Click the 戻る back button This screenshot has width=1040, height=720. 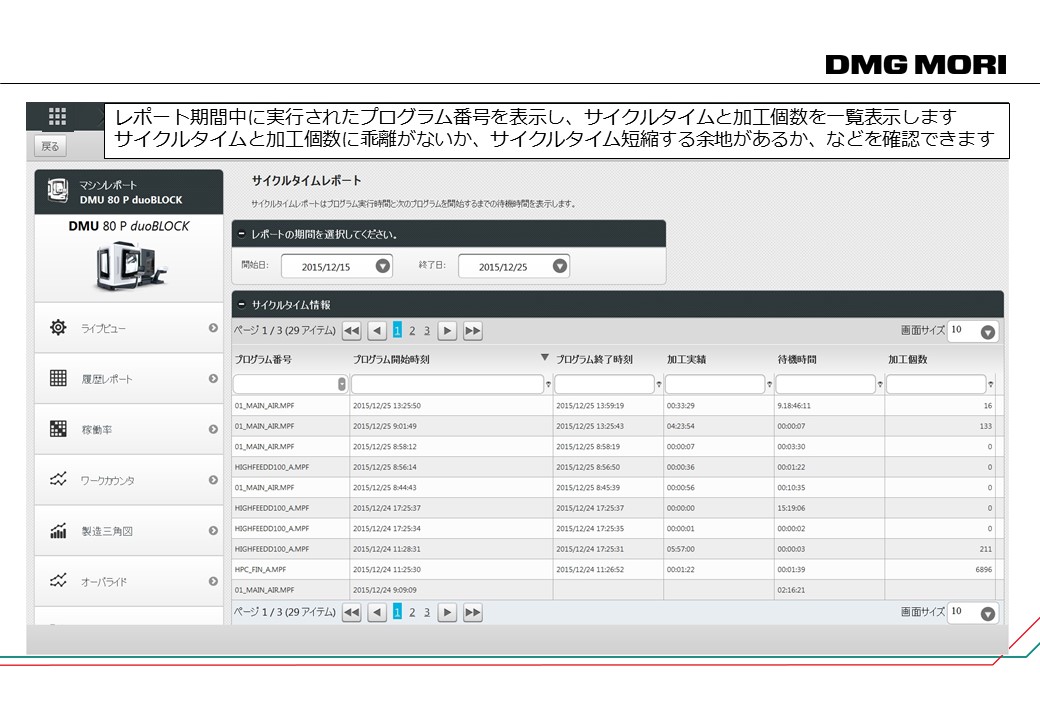pyautogui.click(x=50, y=146)
